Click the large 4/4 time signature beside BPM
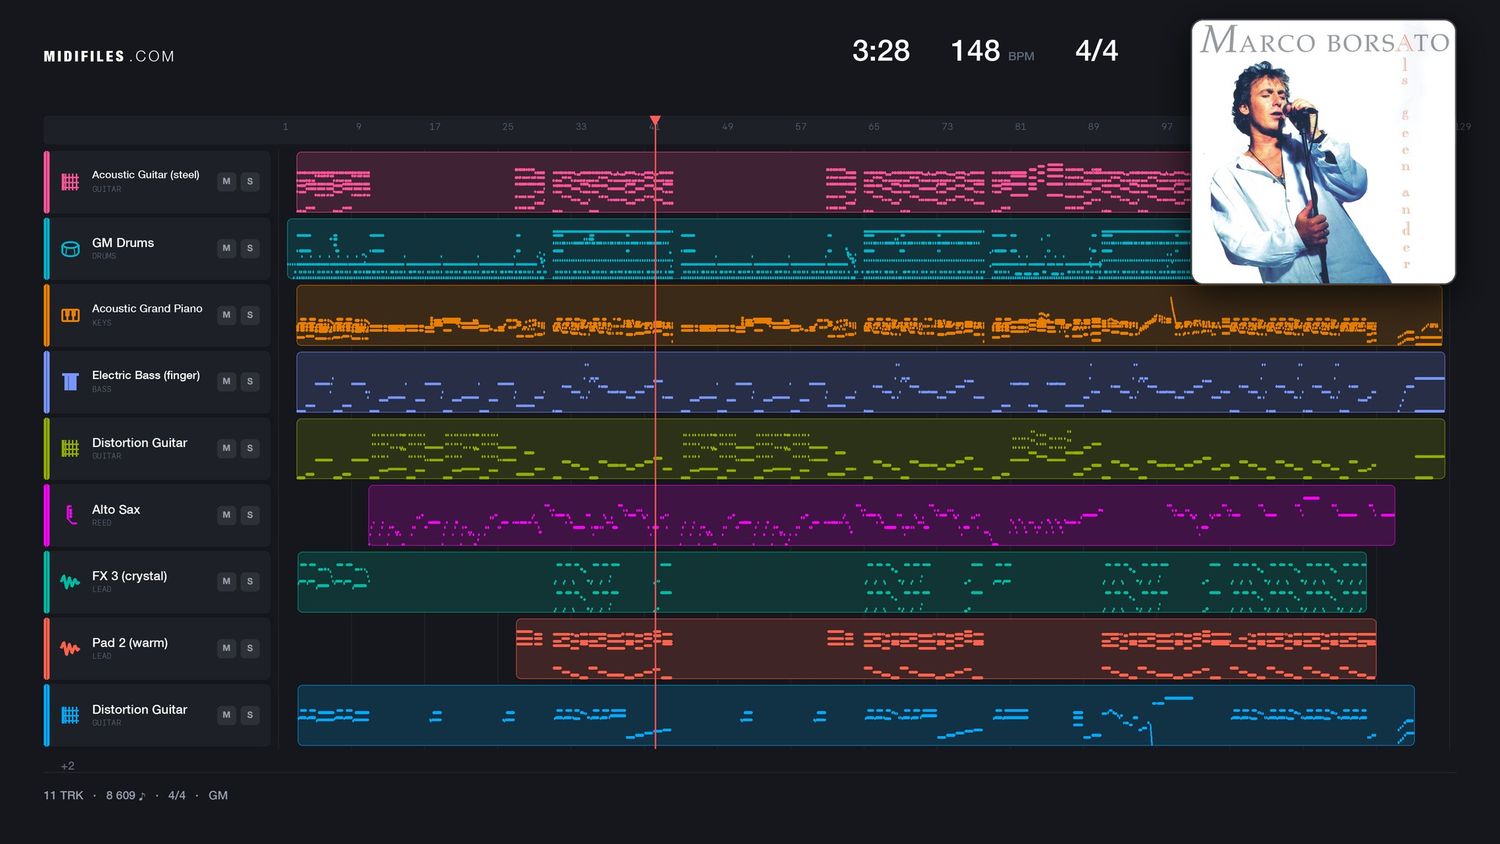This screenshot has height=844, width=1500. click(1097, 51)
